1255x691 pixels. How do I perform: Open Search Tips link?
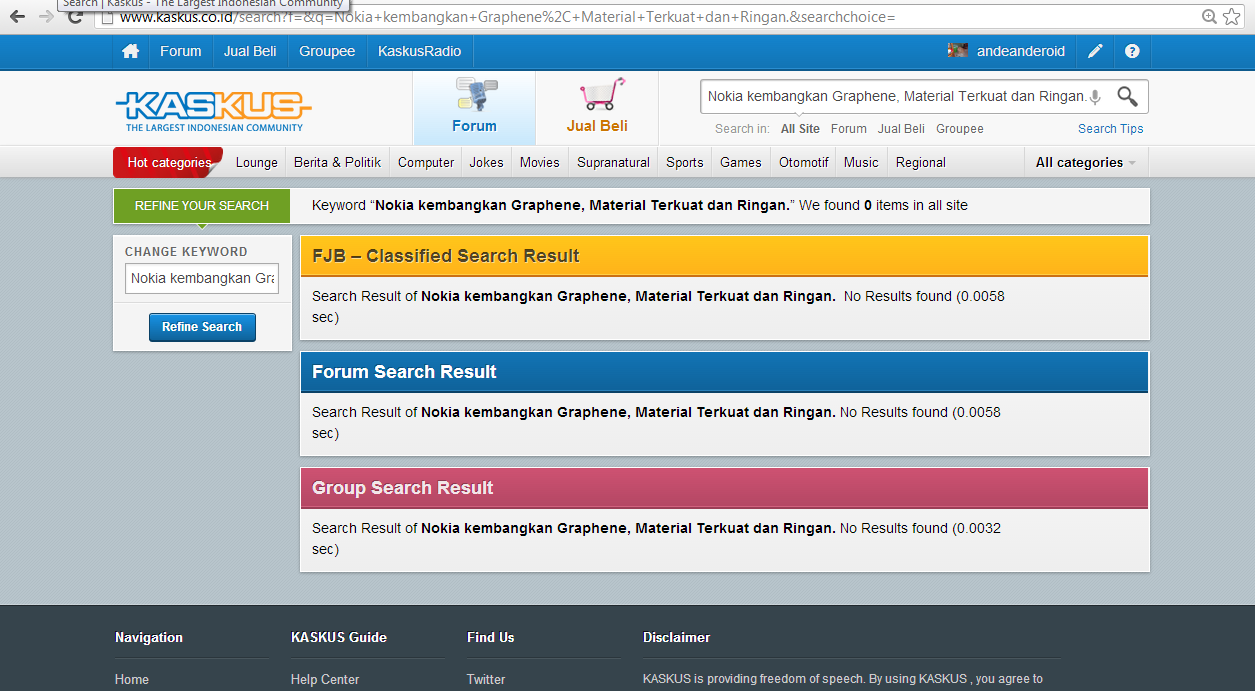pos(1111,129)
